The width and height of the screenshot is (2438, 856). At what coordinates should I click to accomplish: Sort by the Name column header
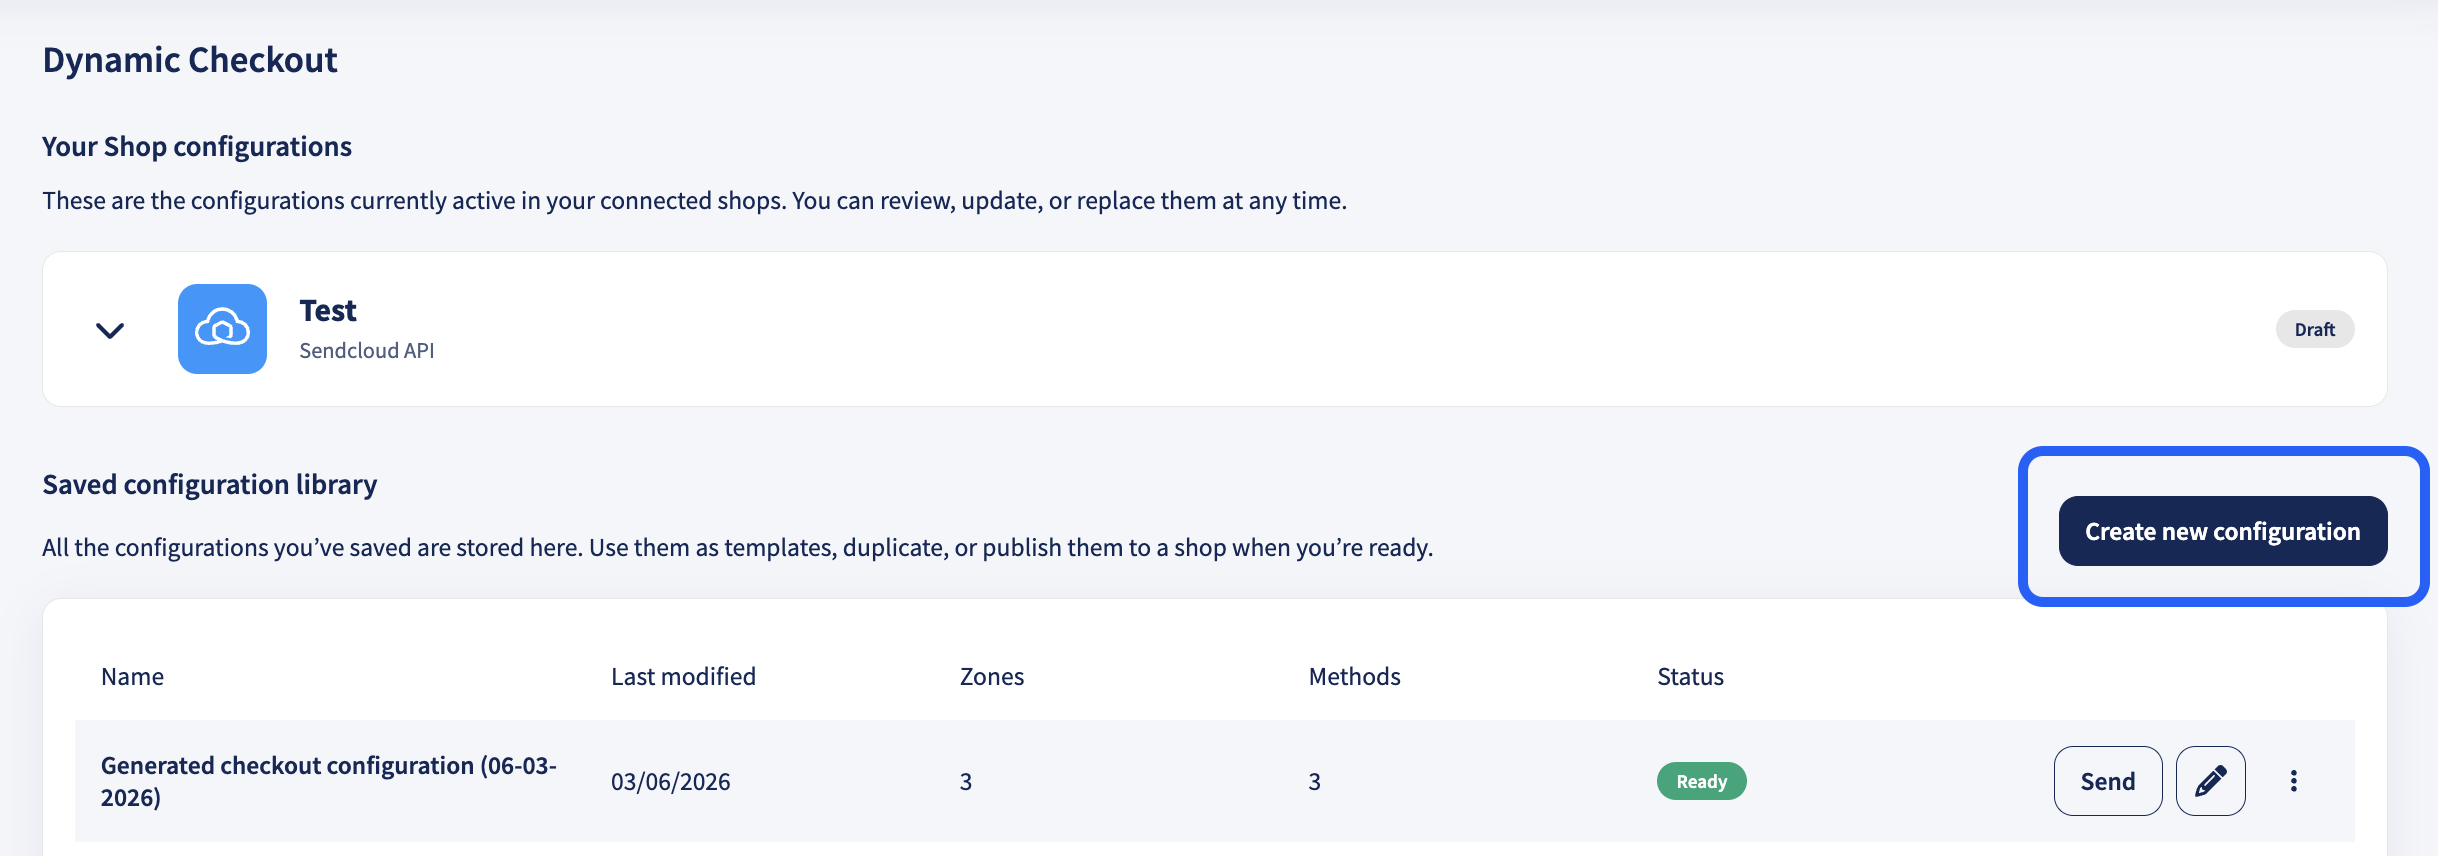tap(132, 677)
